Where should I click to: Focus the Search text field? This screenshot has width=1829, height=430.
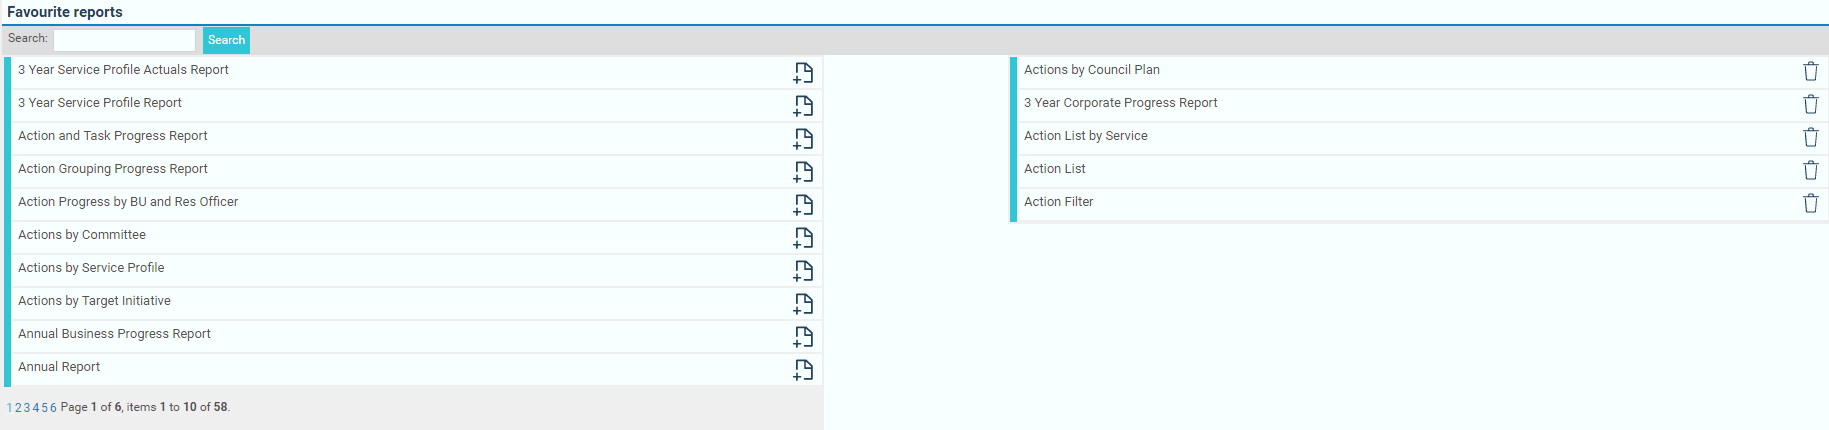(124, 40)
